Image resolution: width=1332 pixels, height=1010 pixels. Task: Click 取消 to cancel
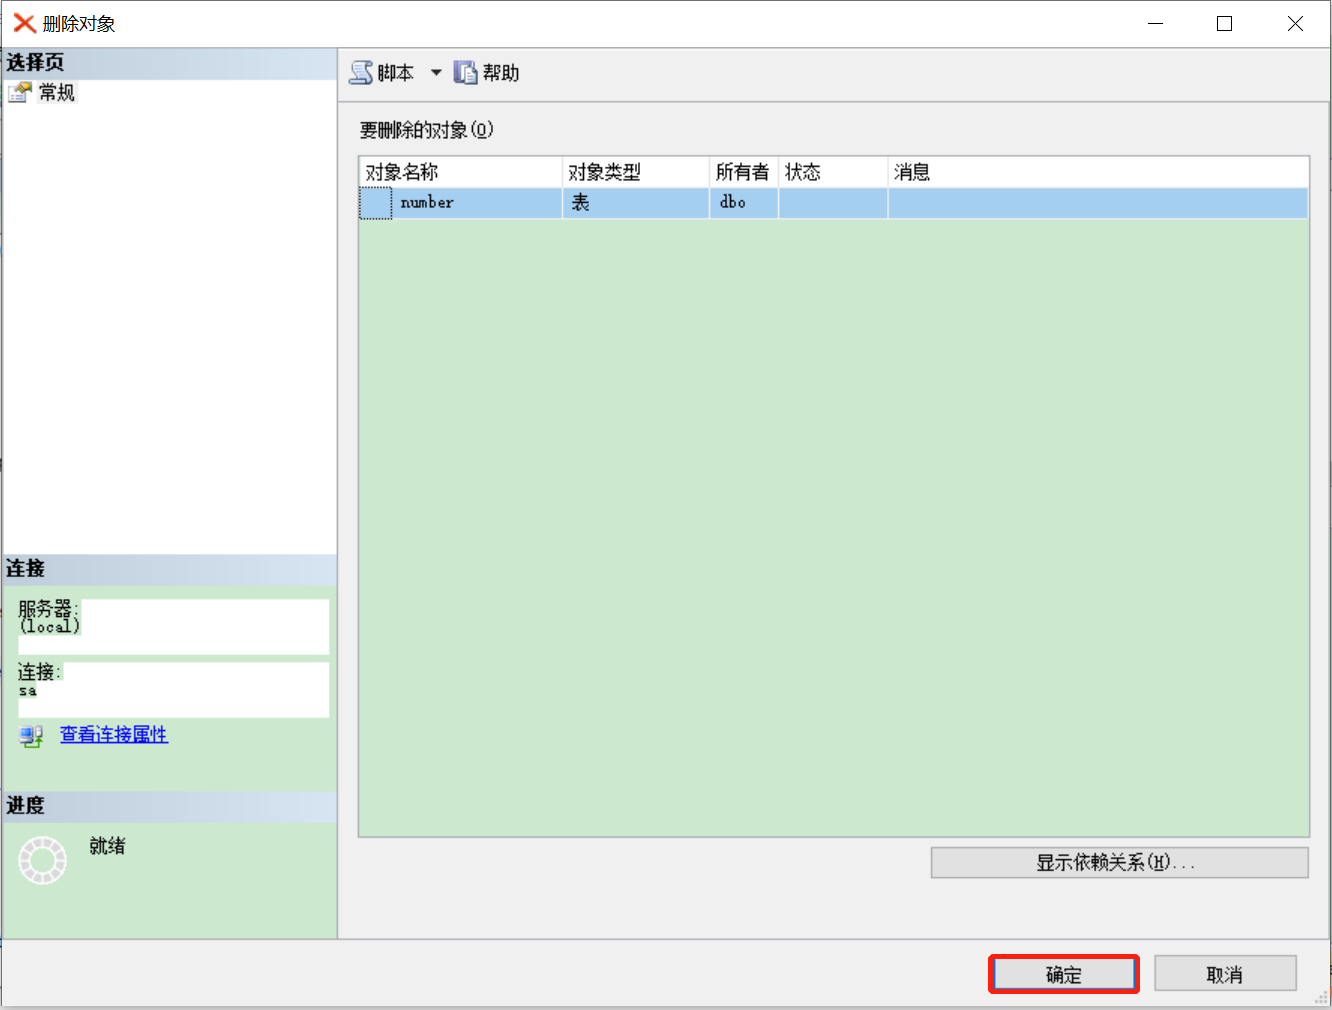[x=1225, y=974]
